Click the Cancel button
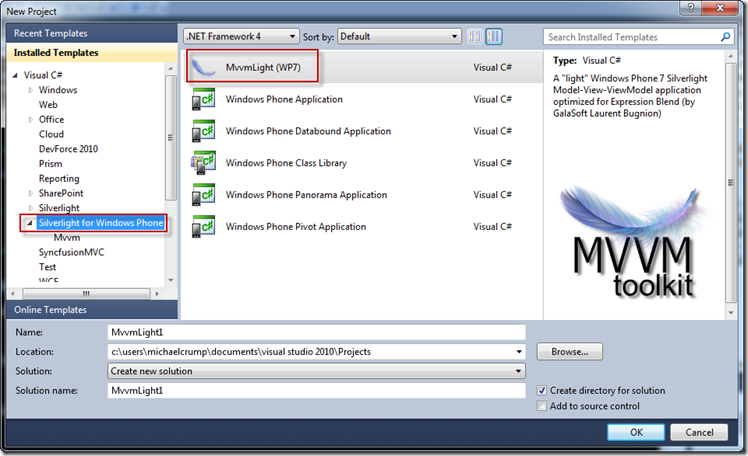Image resolution: width=748 pixels, height=456 pixels. 699,432
